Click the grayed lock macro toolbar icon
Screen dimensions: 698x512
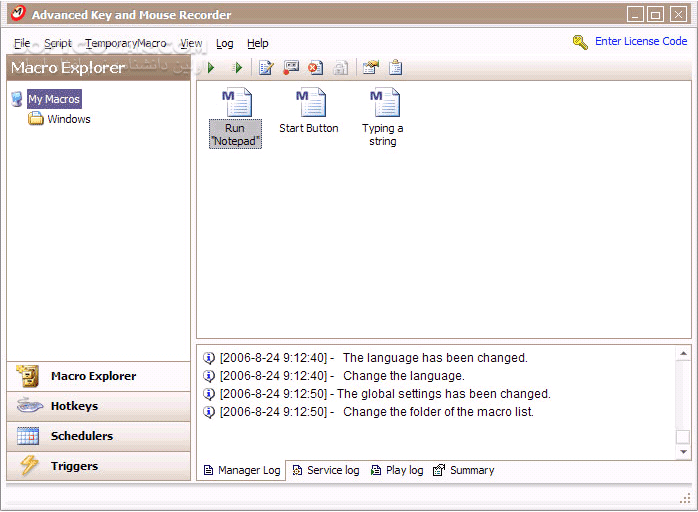341,68
